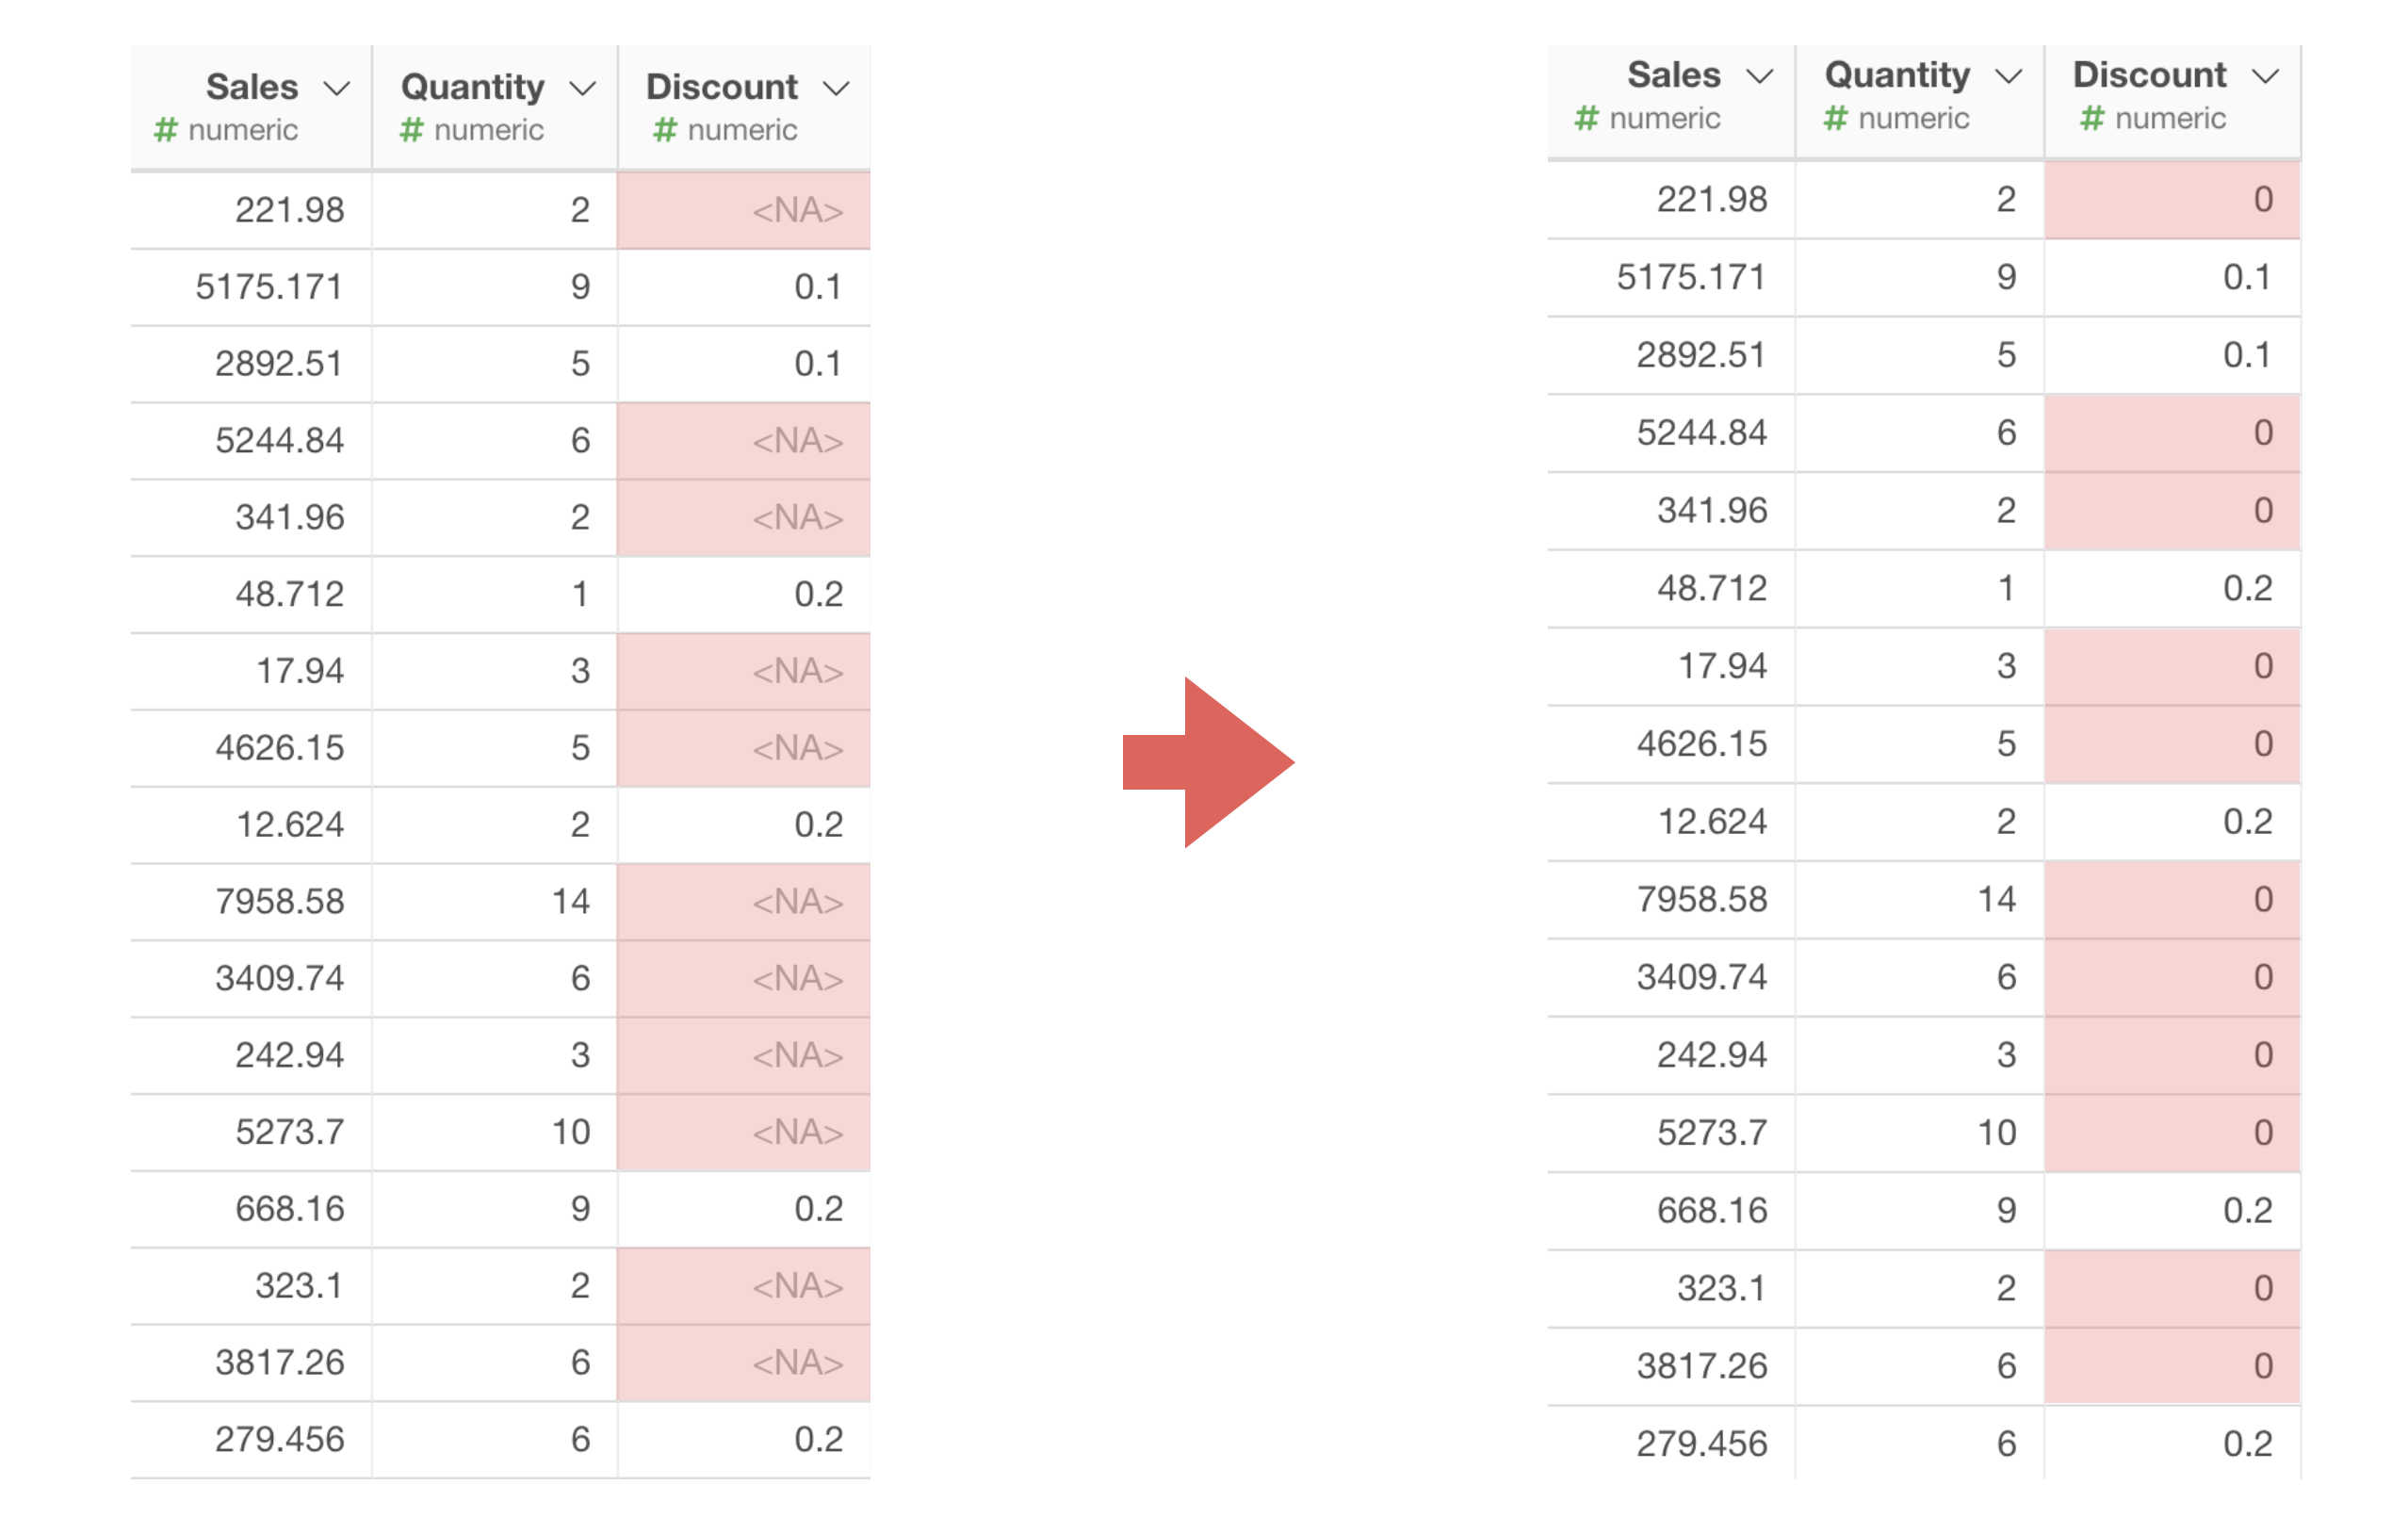Expand the right Discount column menu chevron
Viewport: 2408px width, 1534px height.
[x=2265, y=76]
